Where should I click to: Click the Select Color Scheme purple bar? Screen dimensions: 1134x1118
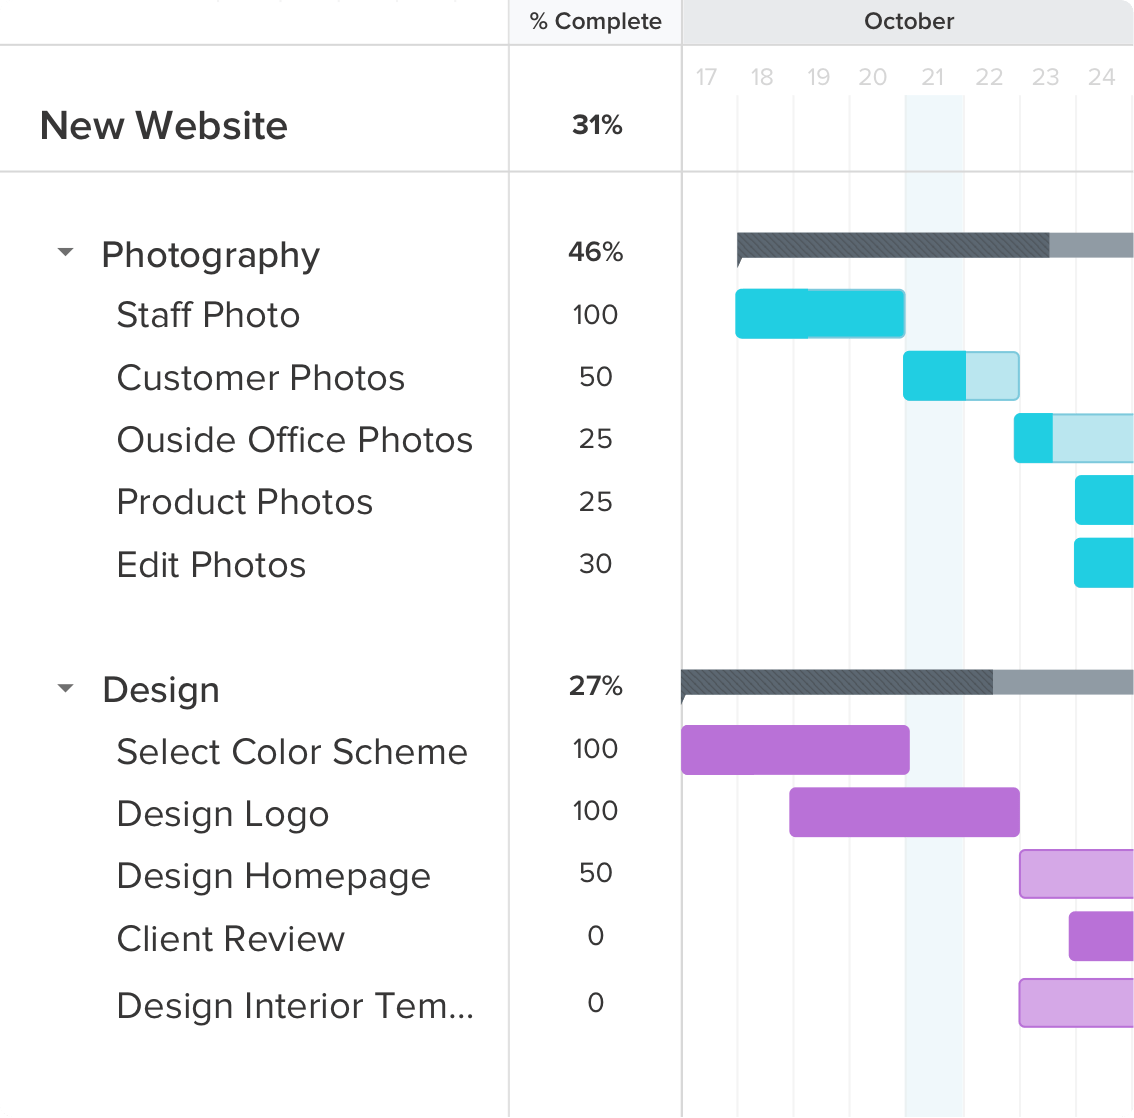(795, 750)
